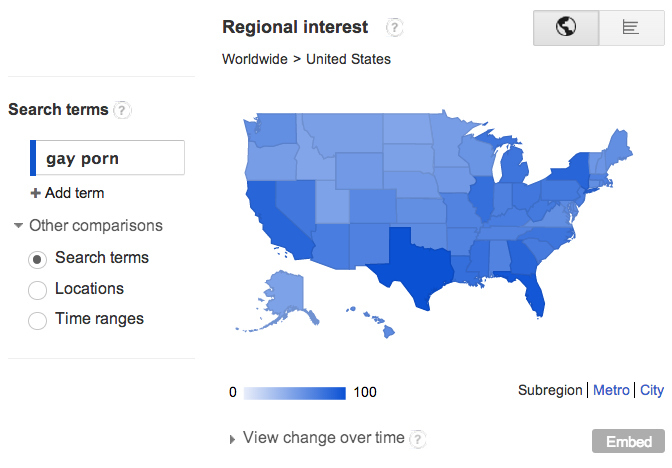The height and width of the screenshot is (468, 672).
Task: Select the Search terms radio button
Action: tap(37, 259)
